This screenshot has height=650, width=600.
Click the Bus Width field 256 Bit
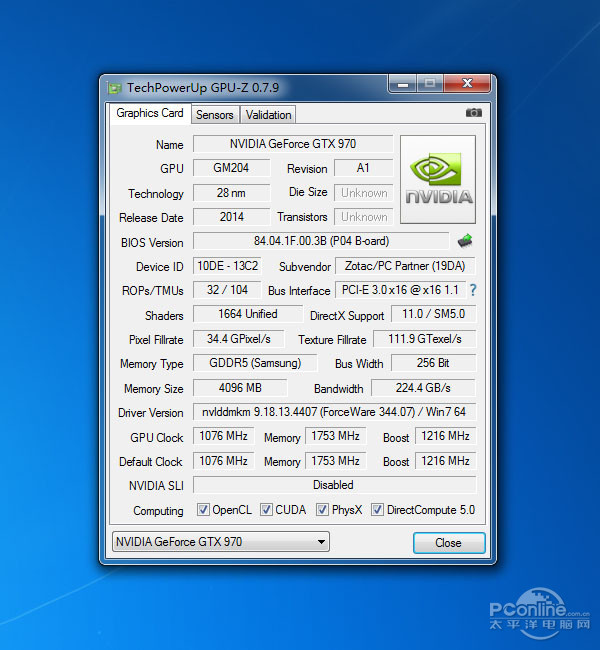click(x=433, y=363)
